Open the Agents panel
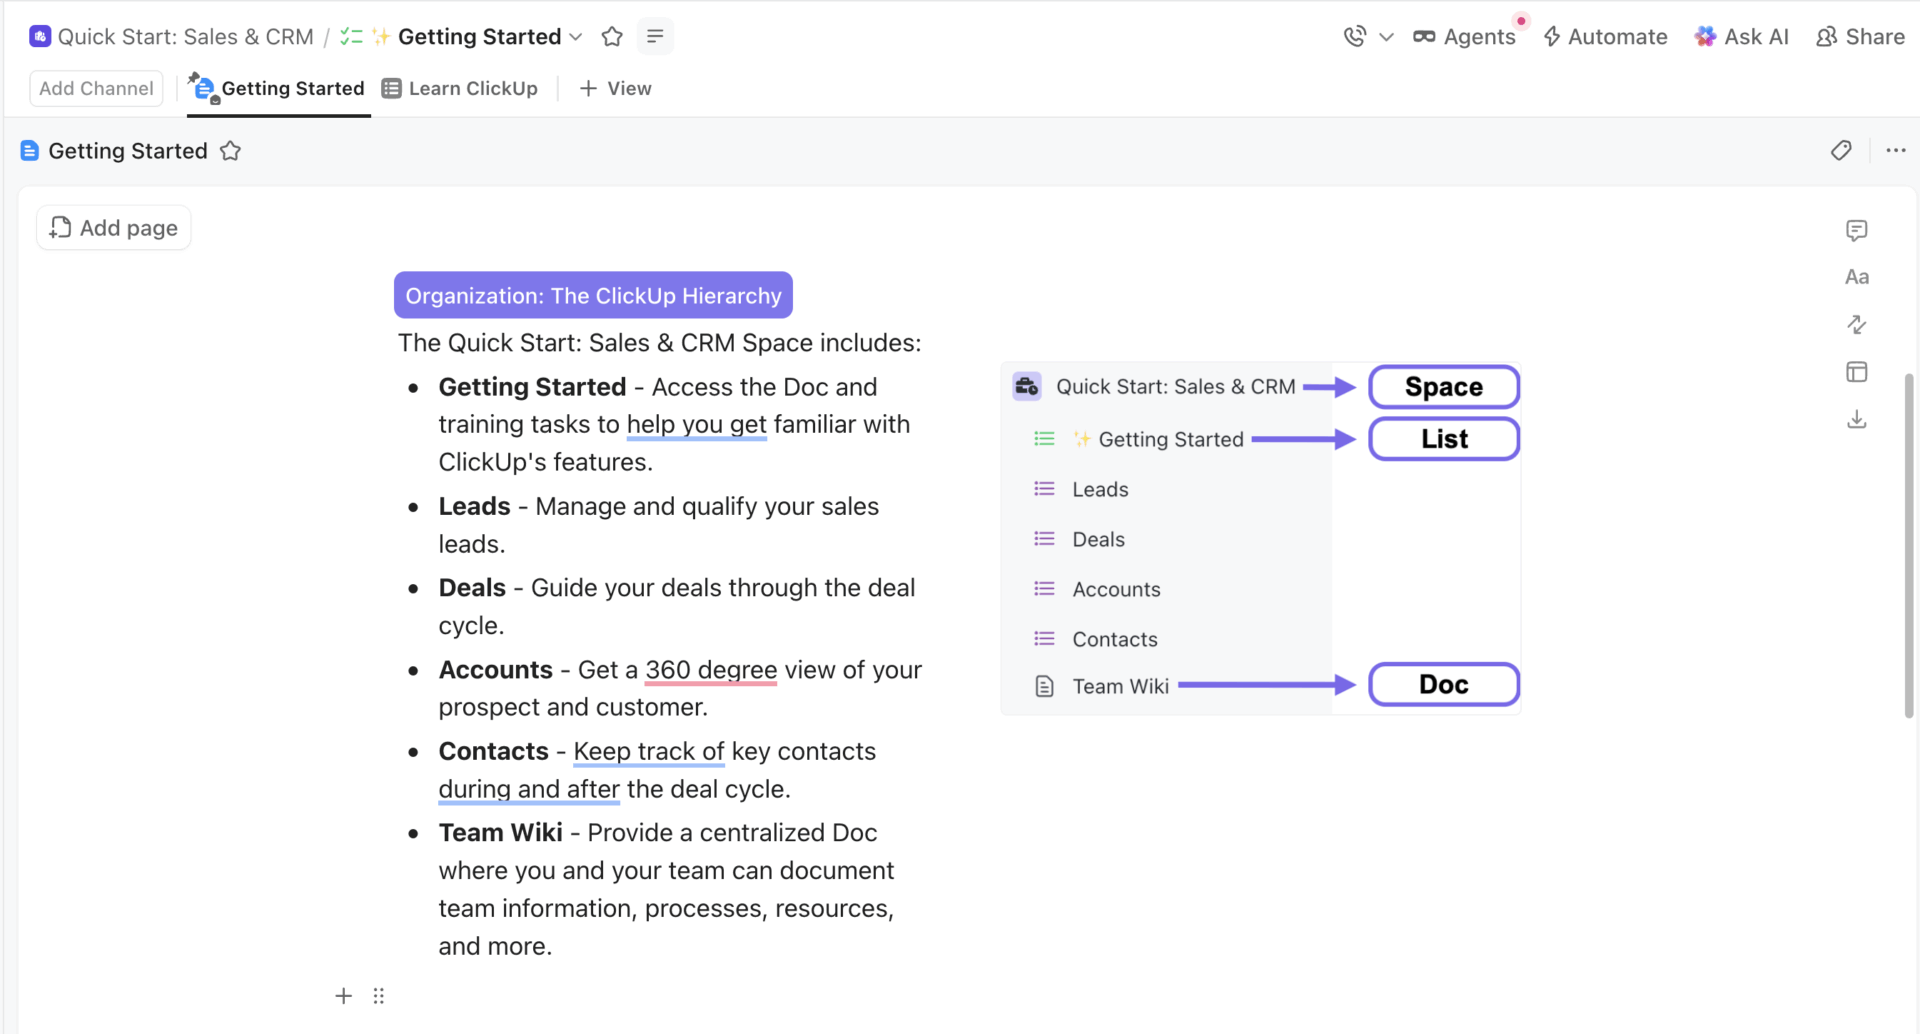The image size is (1920, 1034). click(1466, 36)
